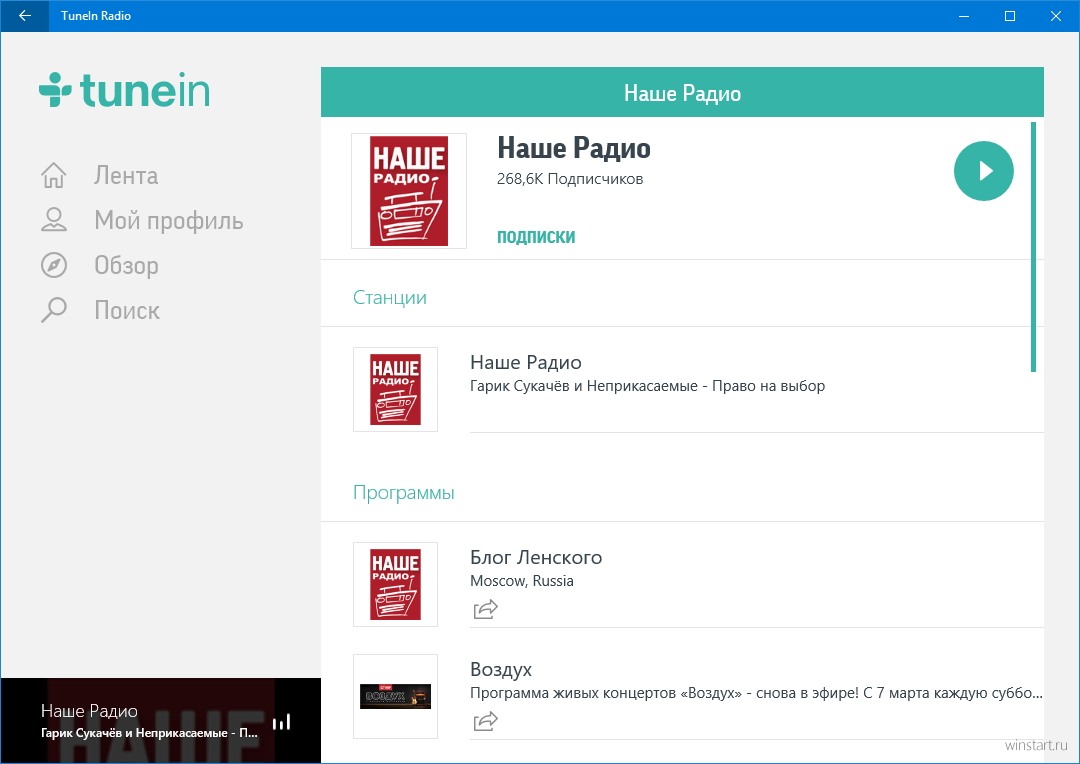Image resolution: width=1080 pixels, height=764 pixels.
Task: Click the vertical scrollbar on the right
Action: tap(1033, 246)
